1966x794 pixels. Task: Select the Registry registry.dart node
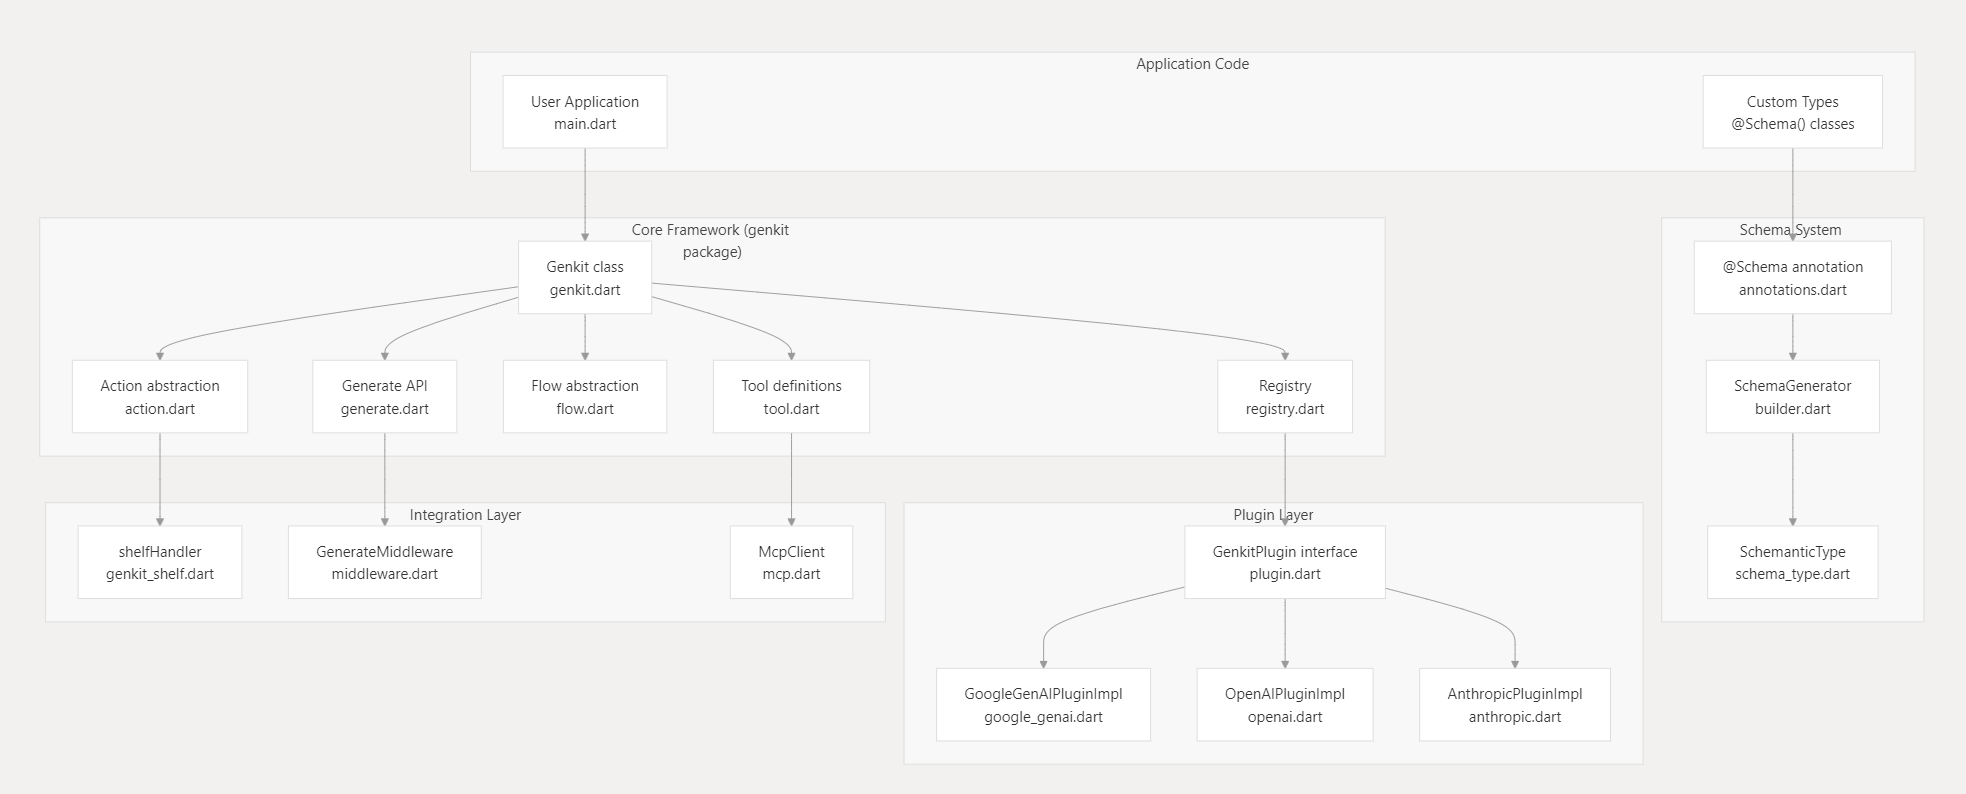[1284, 397]
